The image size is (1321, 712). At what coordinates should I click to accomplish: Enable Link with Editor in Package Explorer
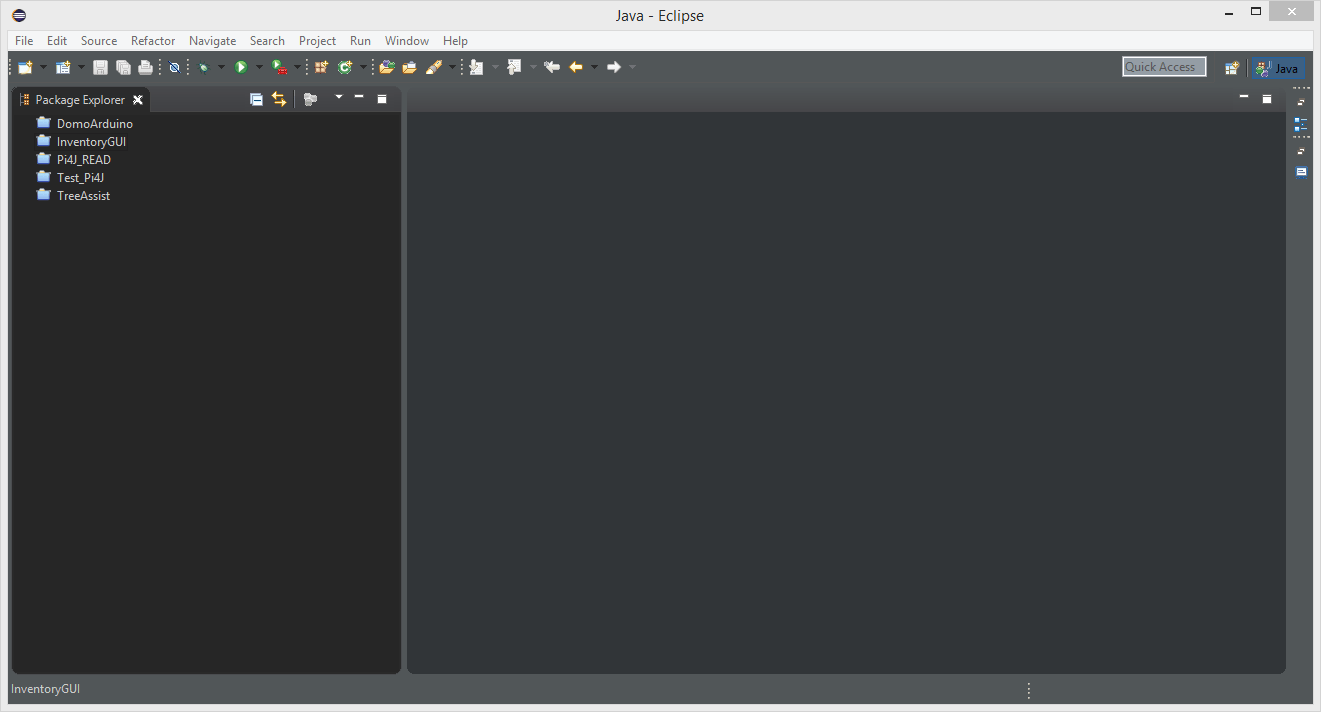pos(278,99)
